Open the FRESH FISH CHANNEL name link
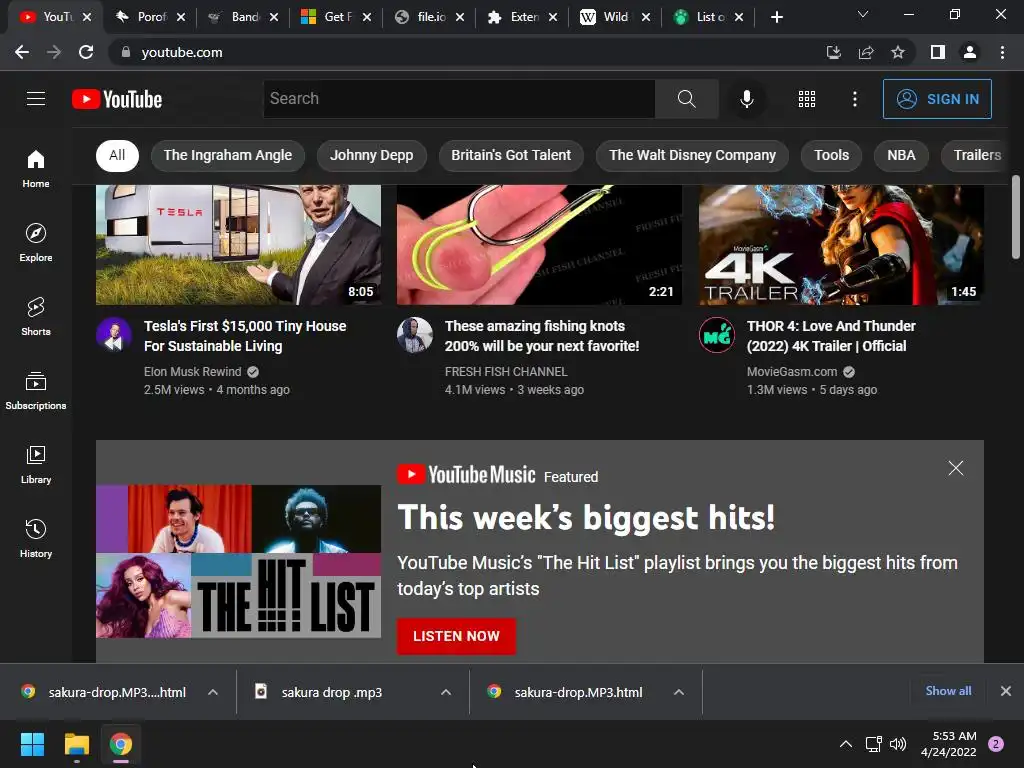The height and width of the screenshot is (768, 1024). click(506, 372)
